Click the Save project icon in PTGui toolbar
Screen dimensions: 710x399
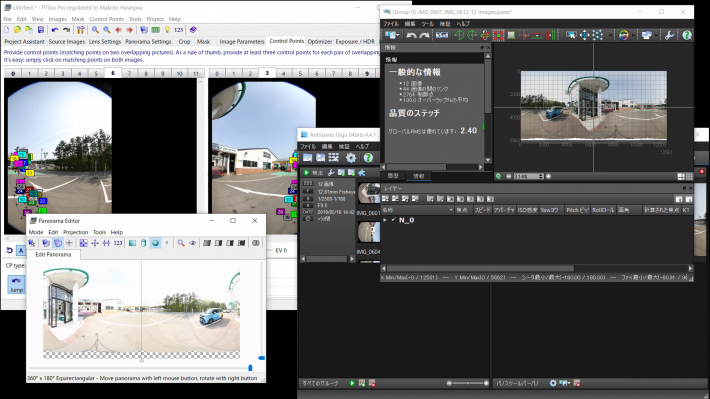41,30
